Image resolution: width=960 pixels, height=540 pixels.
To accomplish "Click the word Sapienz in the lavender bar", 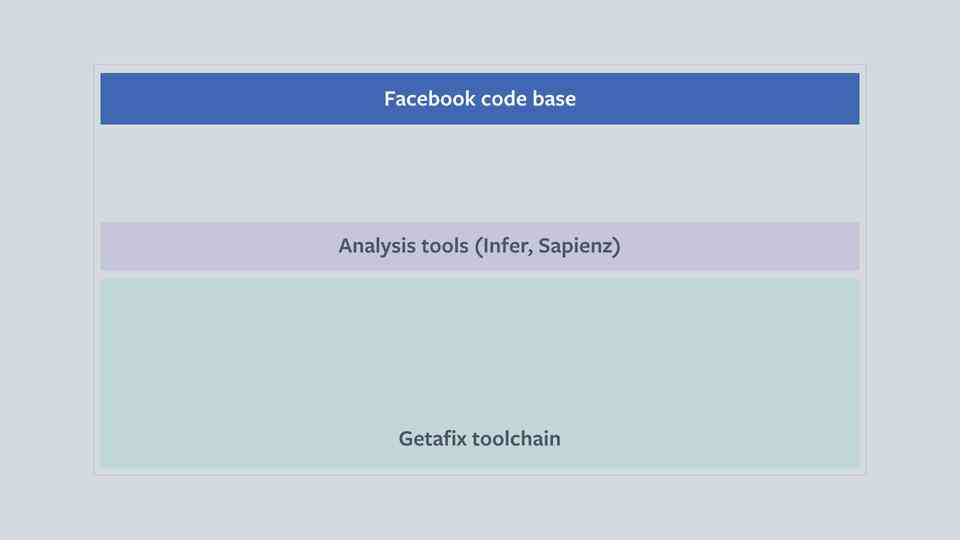I will coord(579,246).
